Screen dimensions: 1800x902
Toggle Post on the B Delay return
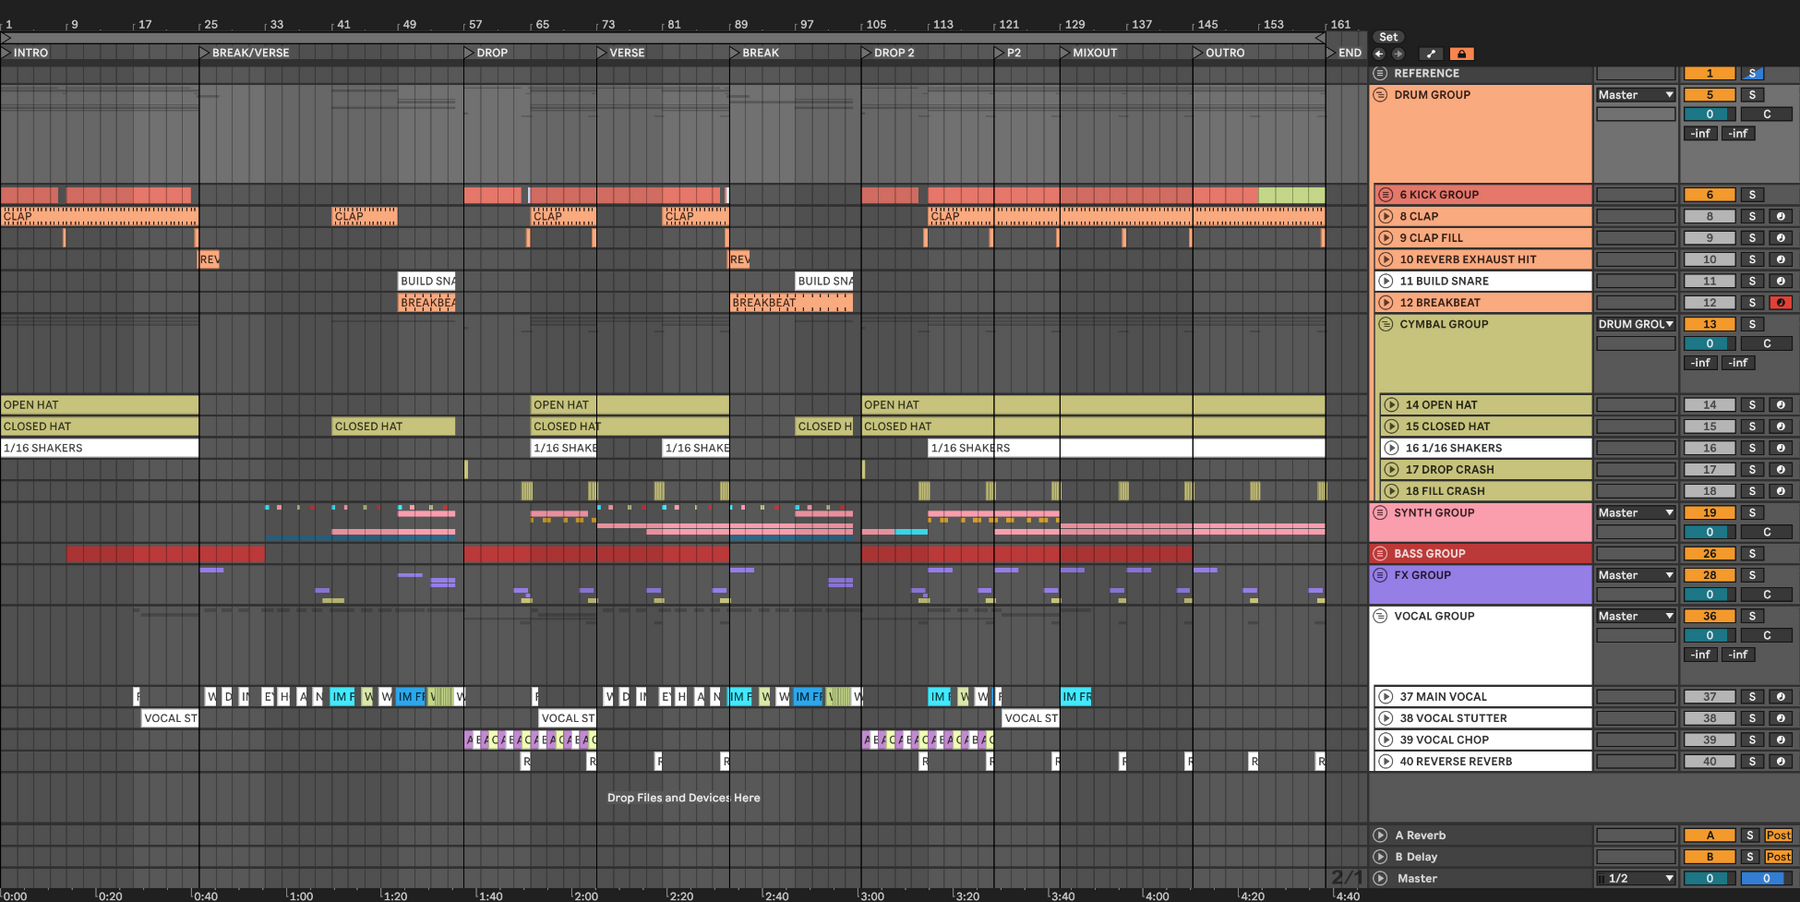coord(1778,857)
